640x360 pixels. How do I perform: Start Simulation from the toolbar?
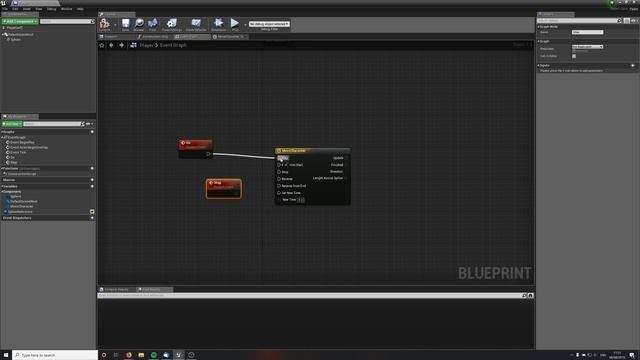pyautogui.click(x=218, y=24)
